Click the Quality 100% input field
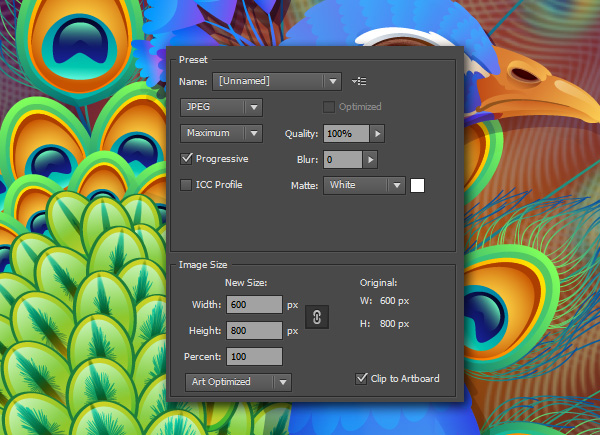Image resolution: width=600 pixels, height=435 pixels. [x=346, y=134]
